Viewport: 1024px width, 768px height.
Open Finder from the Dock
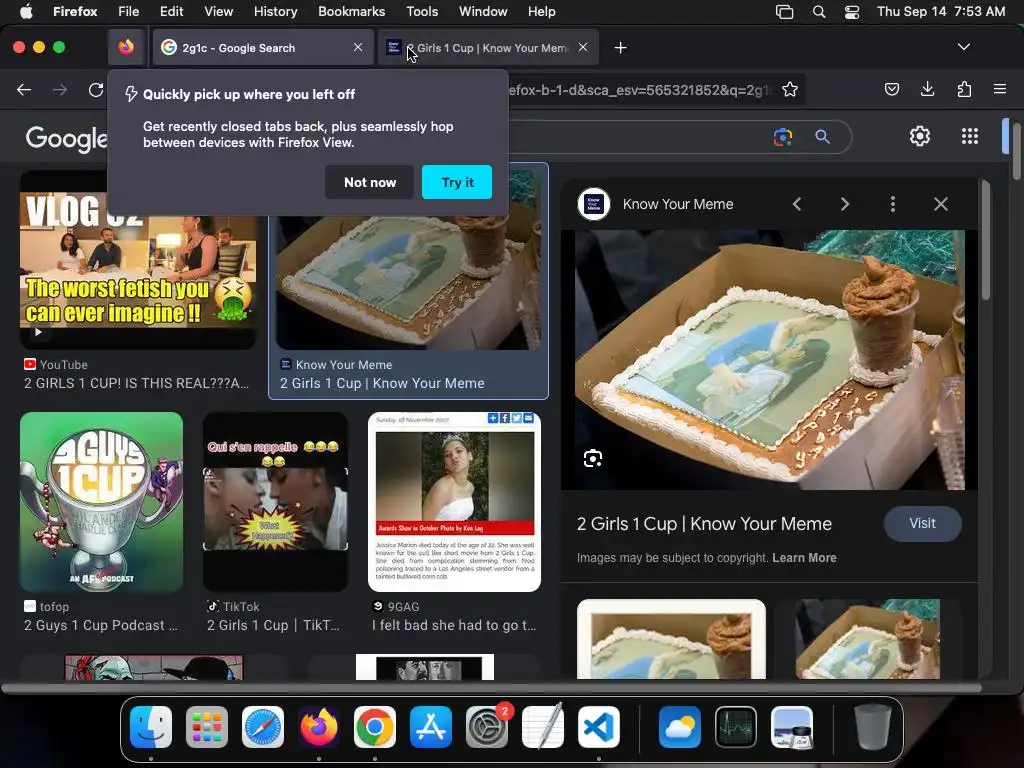(151, 727)
